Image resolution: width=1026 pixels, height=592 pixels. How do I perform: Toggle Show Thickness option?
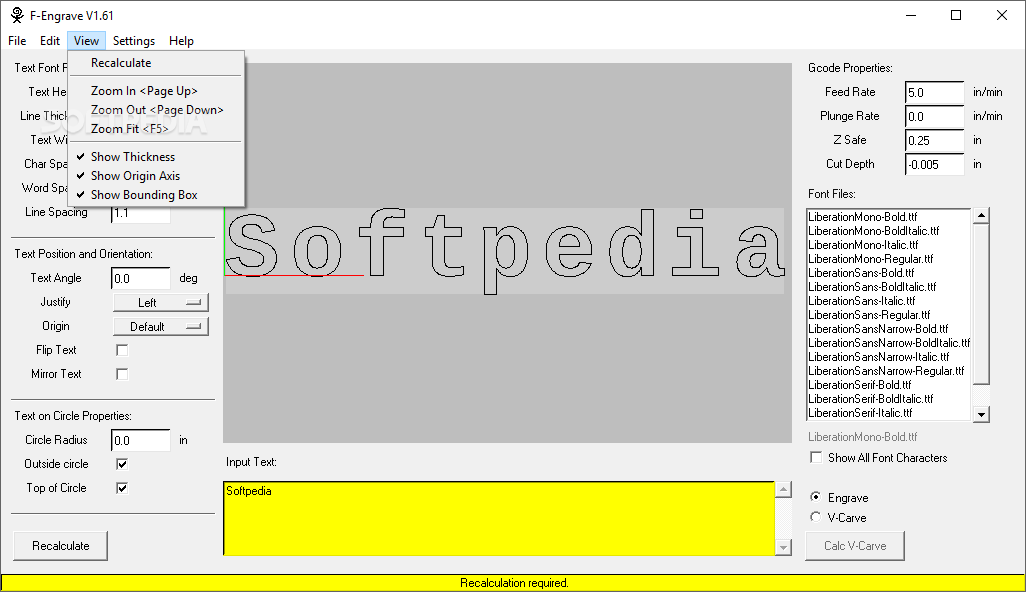click(x=156, y=157)
